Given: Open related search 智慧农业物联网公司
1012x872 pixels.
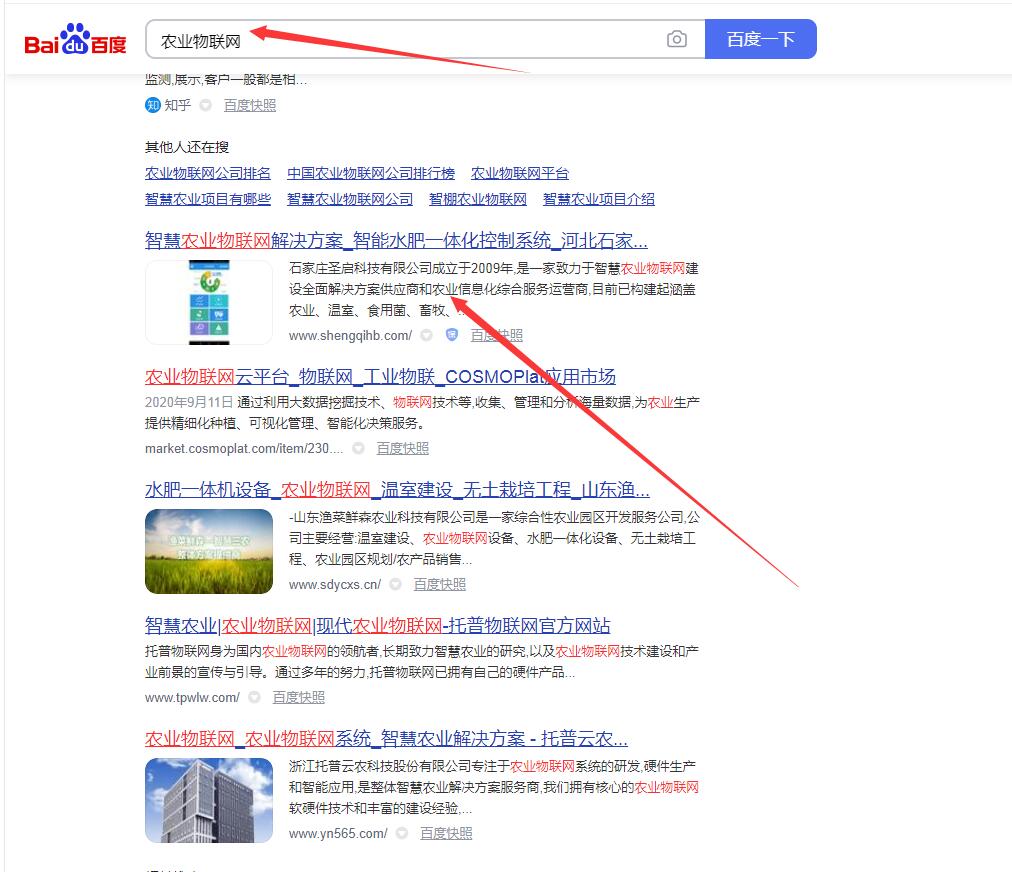Looking at the screenshot, I should tap(350, 199).
